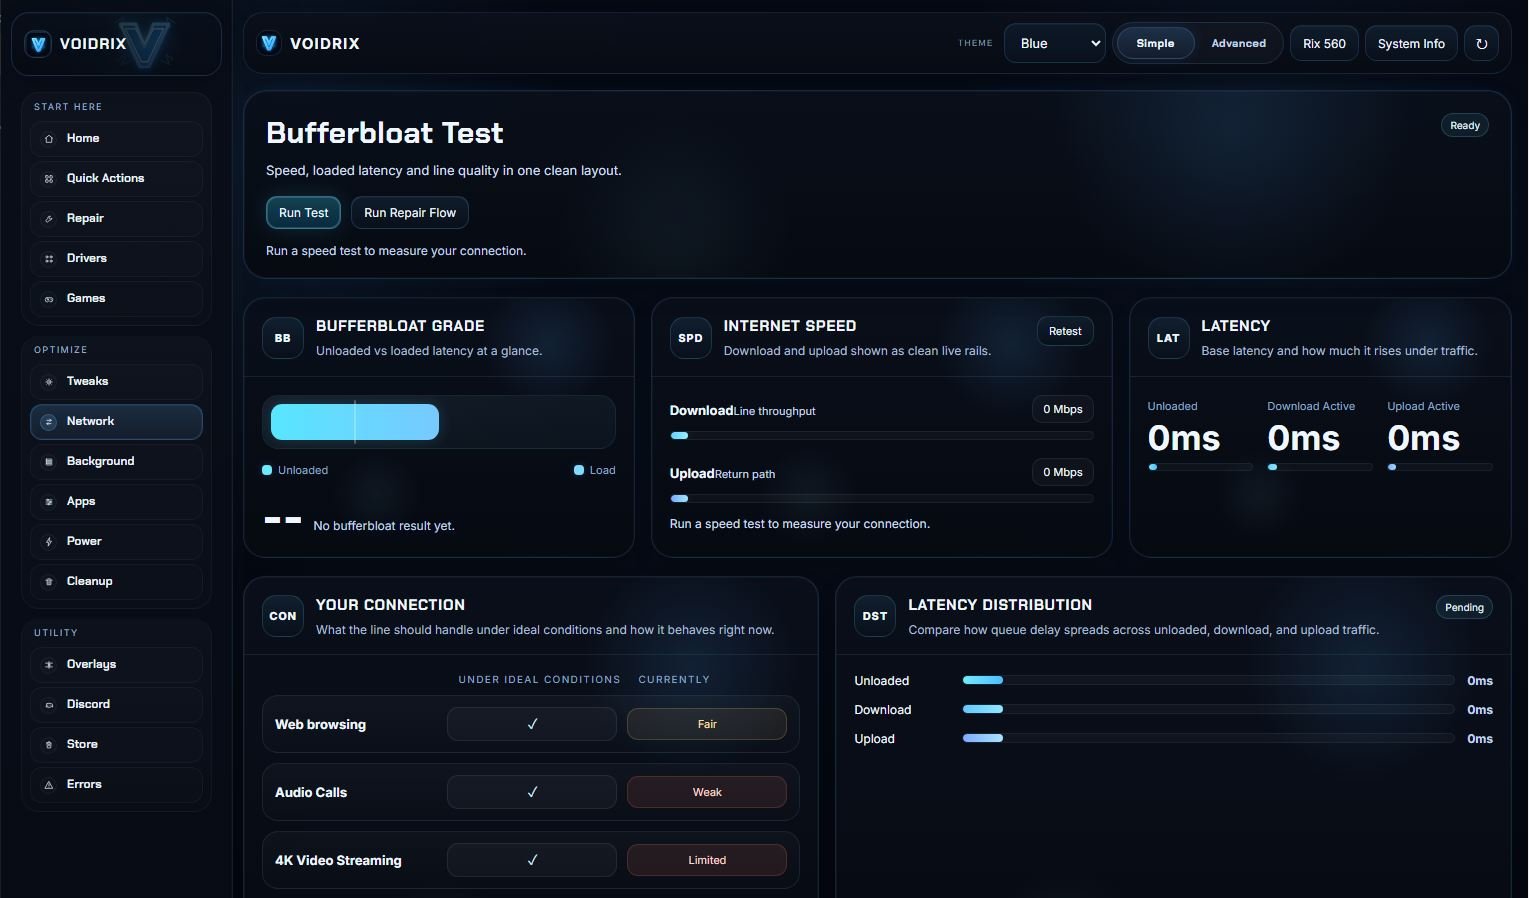This screenshot has height=898, width=1529.
Task: Open the Blue theme dropdown
Action: click(x=1055, y=44)
